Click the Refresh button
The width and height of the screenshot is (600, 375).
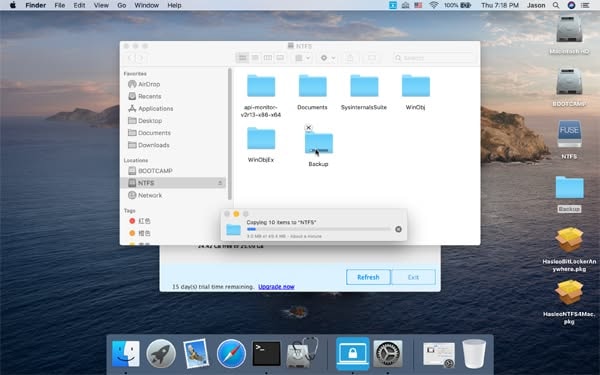[x=368, y=277]
